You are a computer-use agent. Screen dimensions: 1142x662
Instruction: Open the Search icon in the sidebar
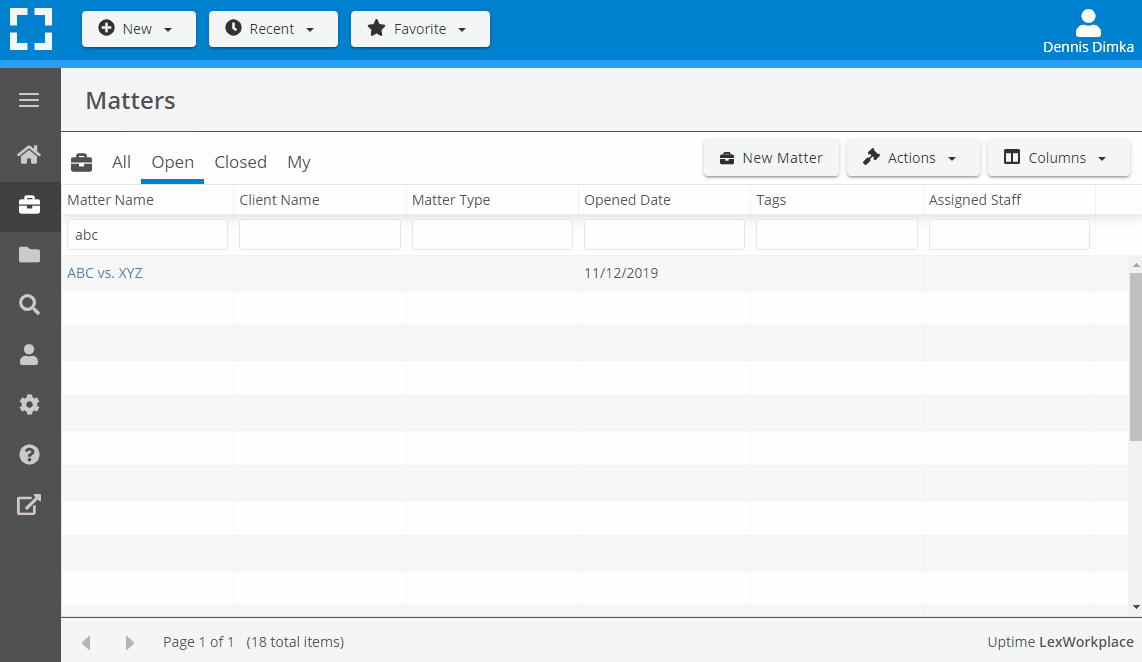[29, 305]
